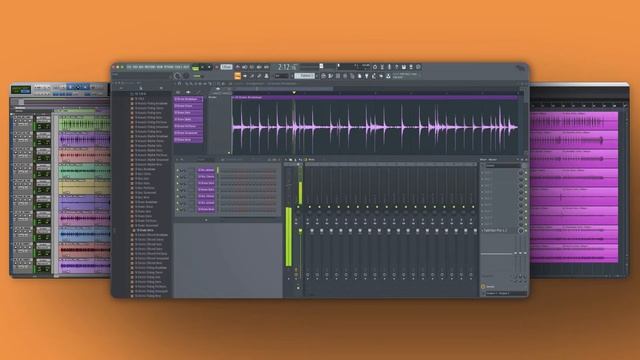640x360 pixels.
Task: Select the yellow clip in the Pro Tools window
Action: click(84, 187)
